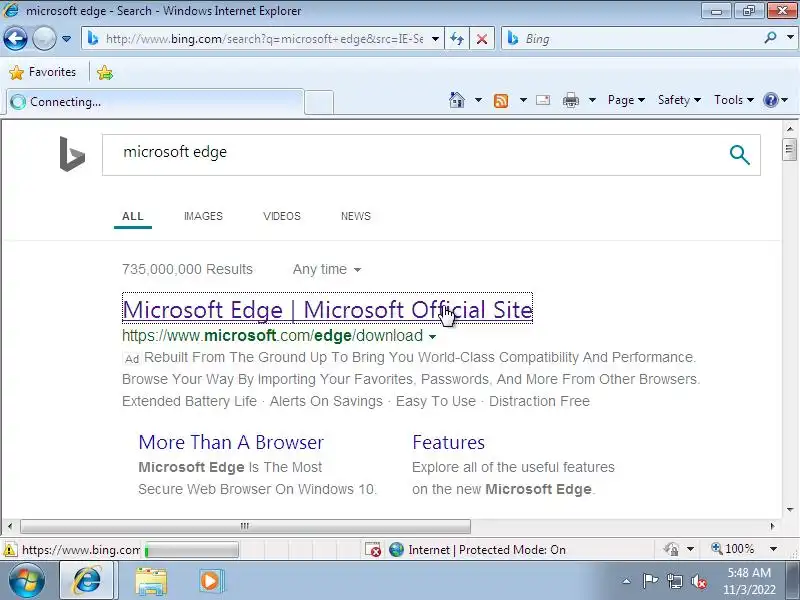Expand the Print options dropdown arrow
Screen dimensions: 800x600
592,100
